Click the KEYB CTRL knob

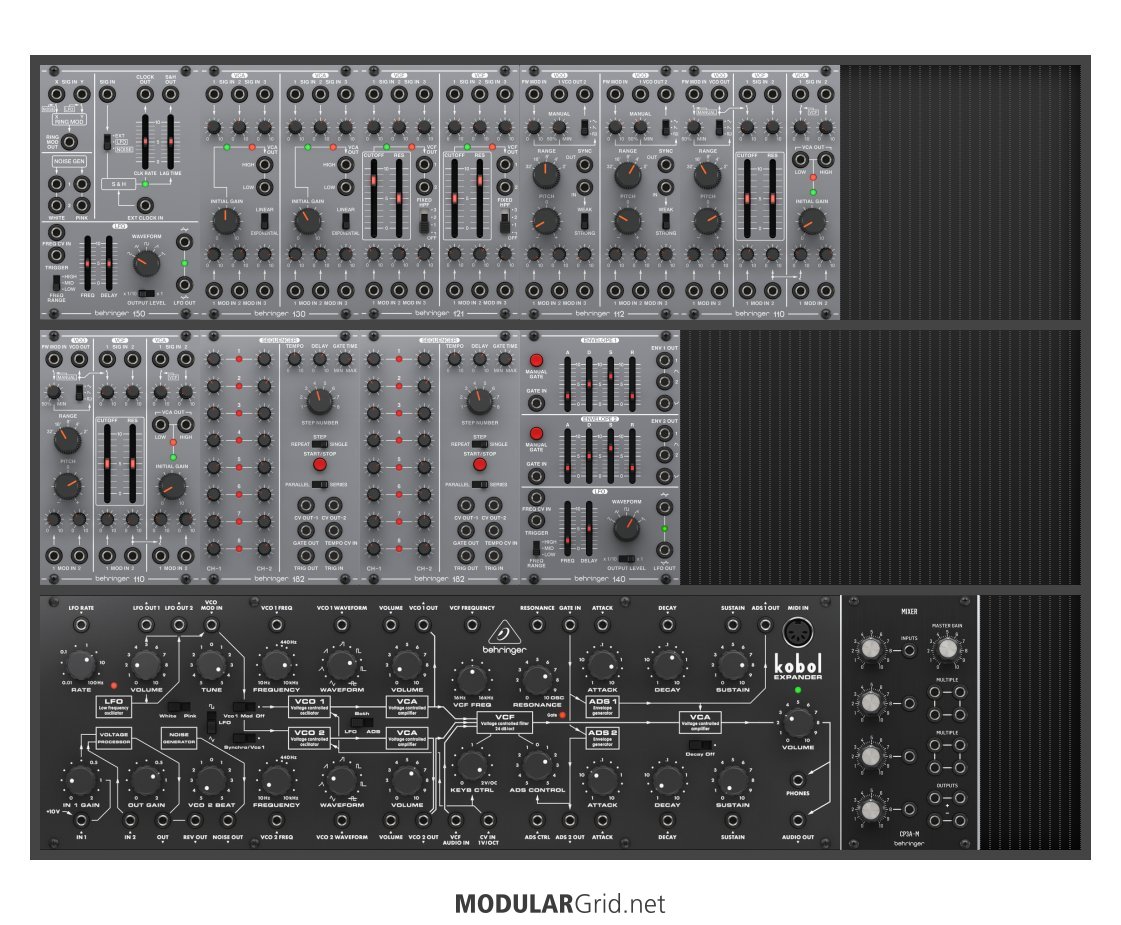(x=472, y=765)
